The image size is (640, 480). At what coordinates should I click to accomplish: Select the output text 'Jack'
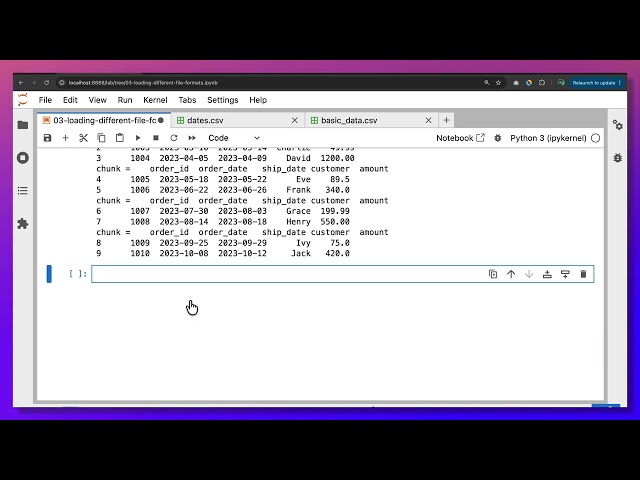tap(301, 253)
